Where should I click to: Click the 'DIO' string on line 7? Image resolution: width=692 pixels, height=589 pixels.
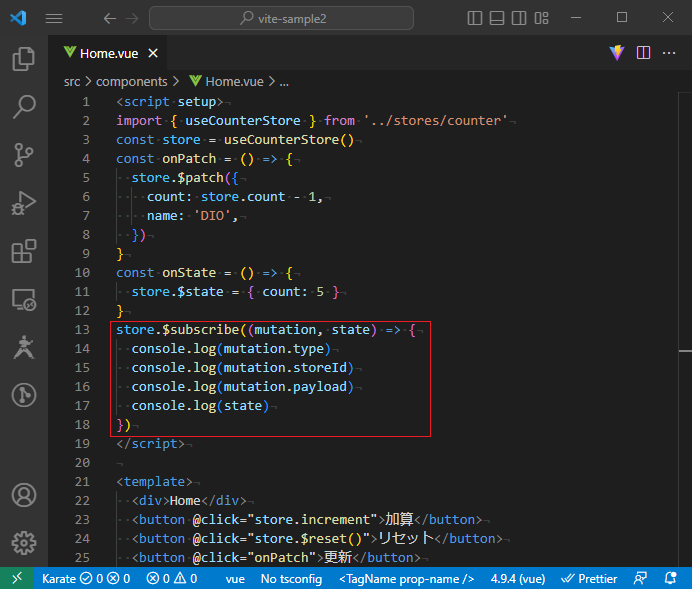[x=212, y=216]
